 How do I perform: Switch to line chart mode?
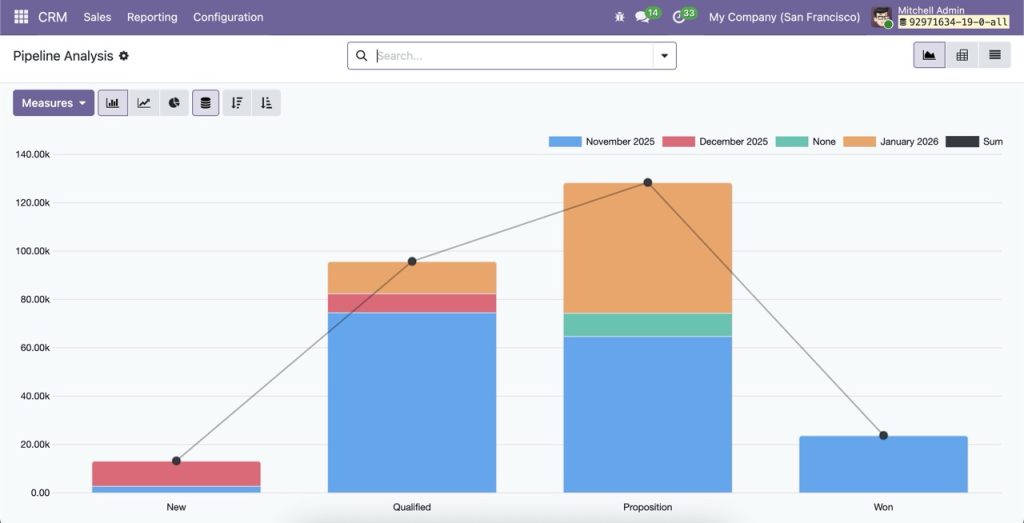tap(144, 103)
